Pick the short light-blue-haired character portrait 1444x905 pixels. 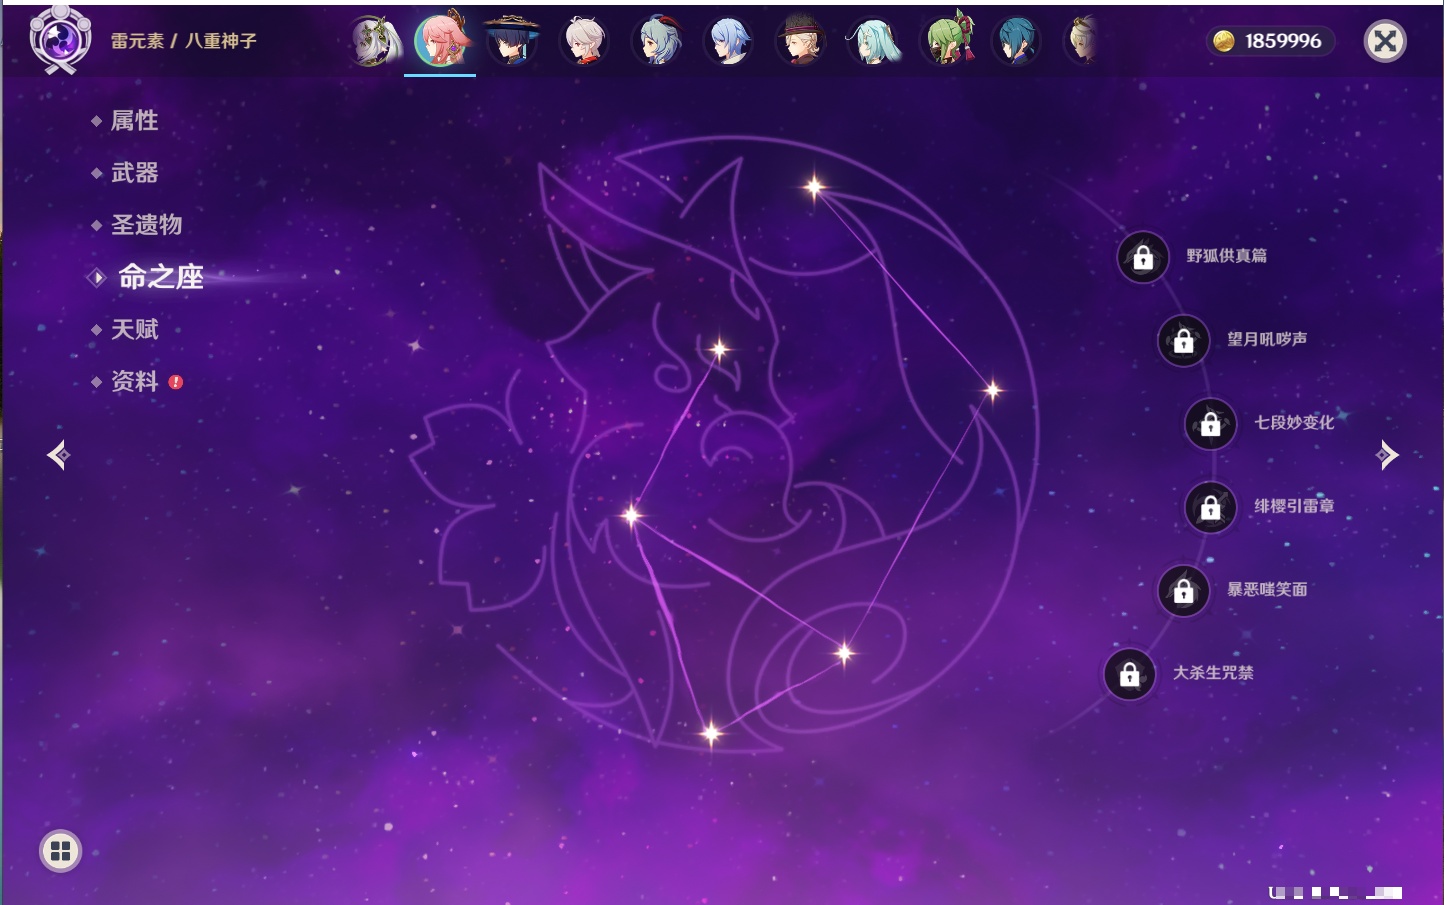(729, 41)
